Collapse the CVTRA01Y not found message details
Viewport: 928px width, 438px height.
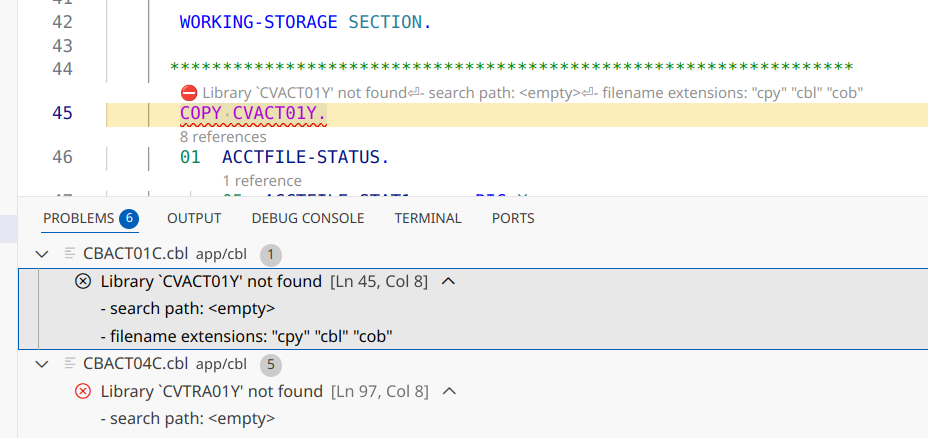449,391
